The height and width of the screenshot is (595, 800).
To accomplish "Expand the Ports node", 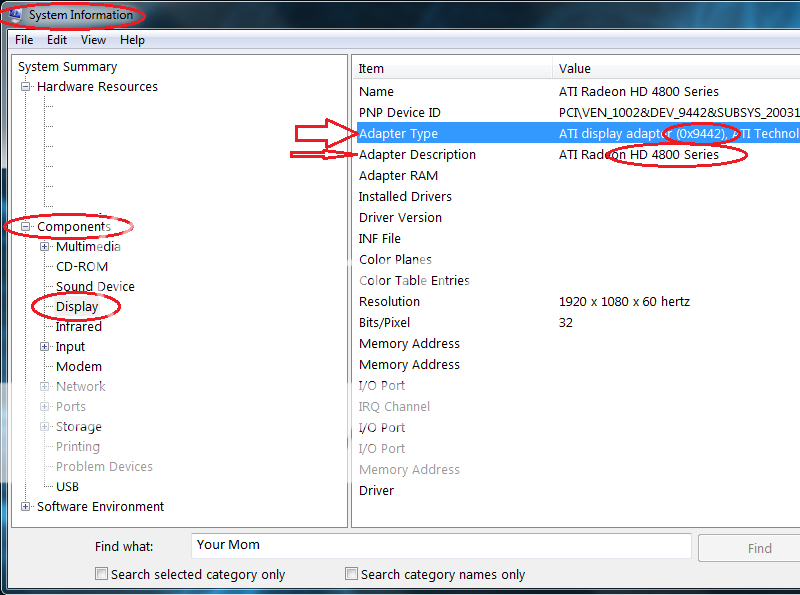I will (x=44, y=407).
